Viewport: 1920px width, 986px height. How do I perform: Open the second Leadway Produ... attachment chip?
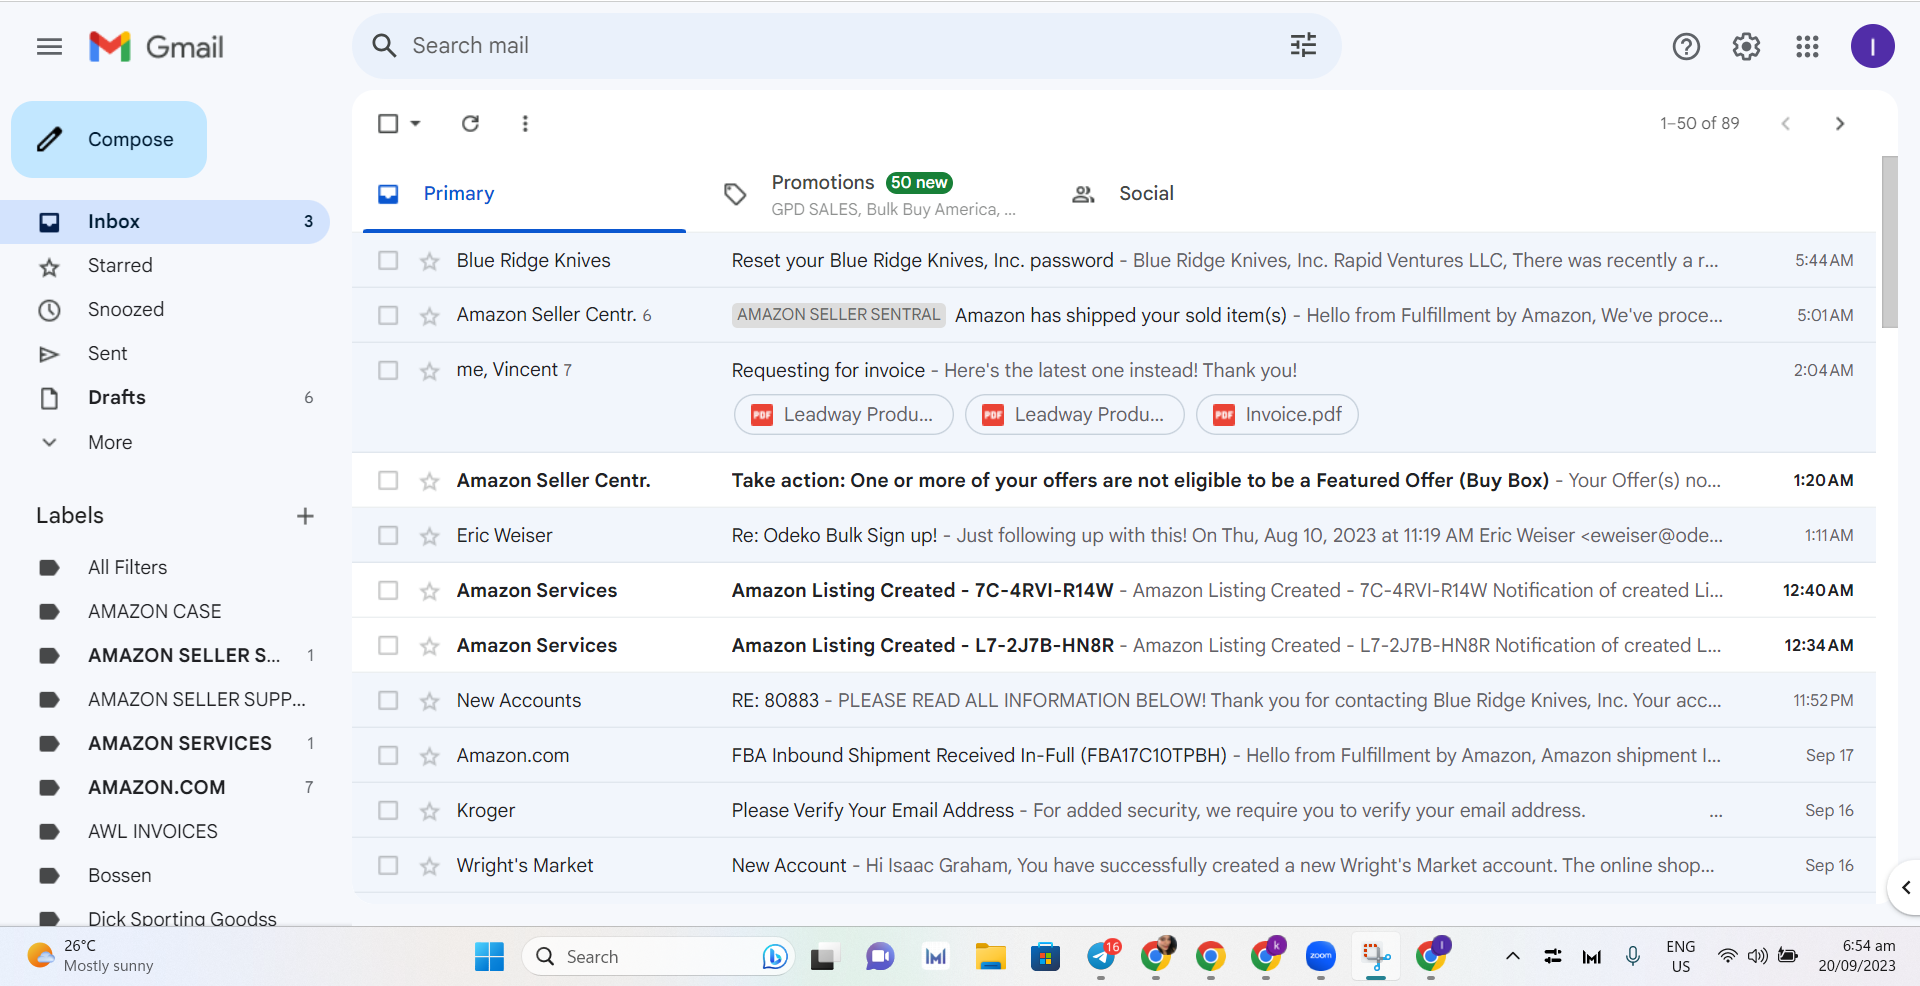1074,415
